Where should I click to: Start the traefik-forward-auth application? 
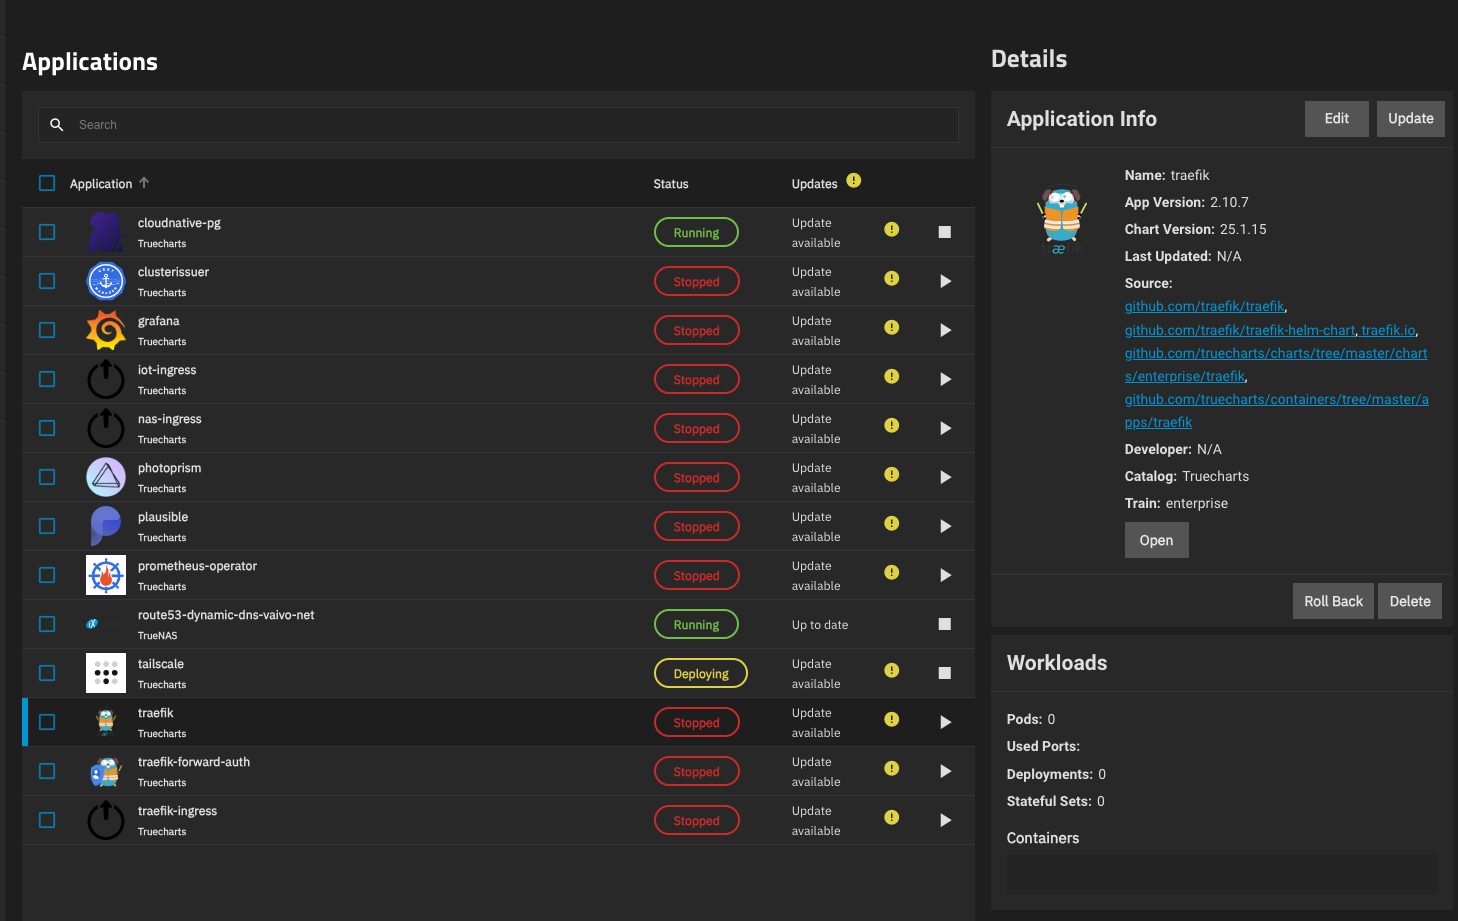point(945,771)
